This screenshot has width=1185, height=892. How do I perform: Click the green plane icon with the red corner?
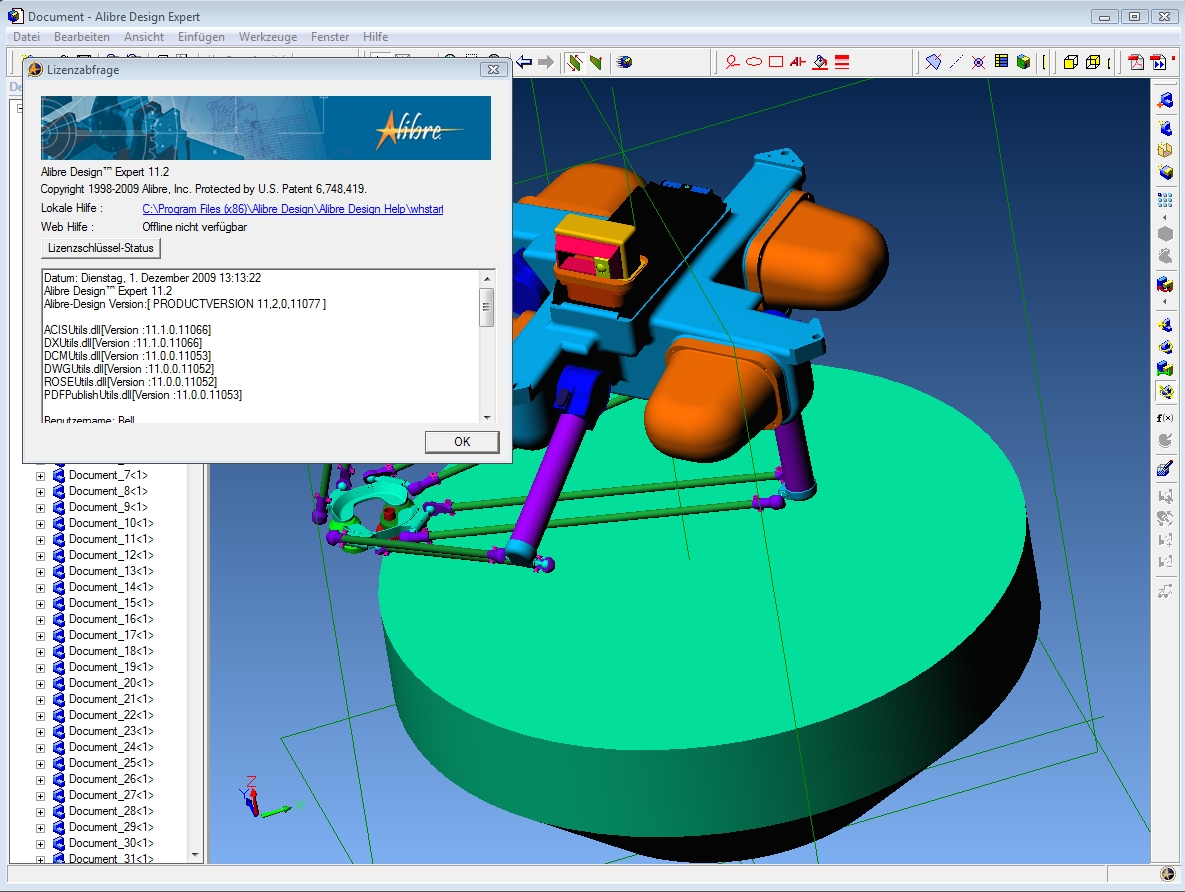596,62
